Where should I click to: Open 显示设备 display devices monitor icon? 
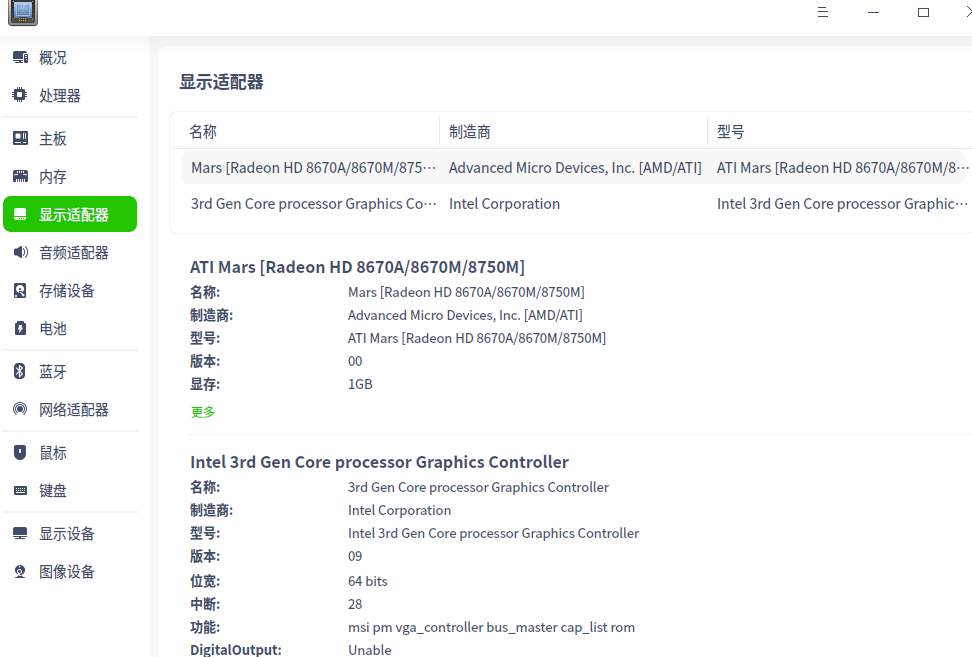(x=20, y=533)
